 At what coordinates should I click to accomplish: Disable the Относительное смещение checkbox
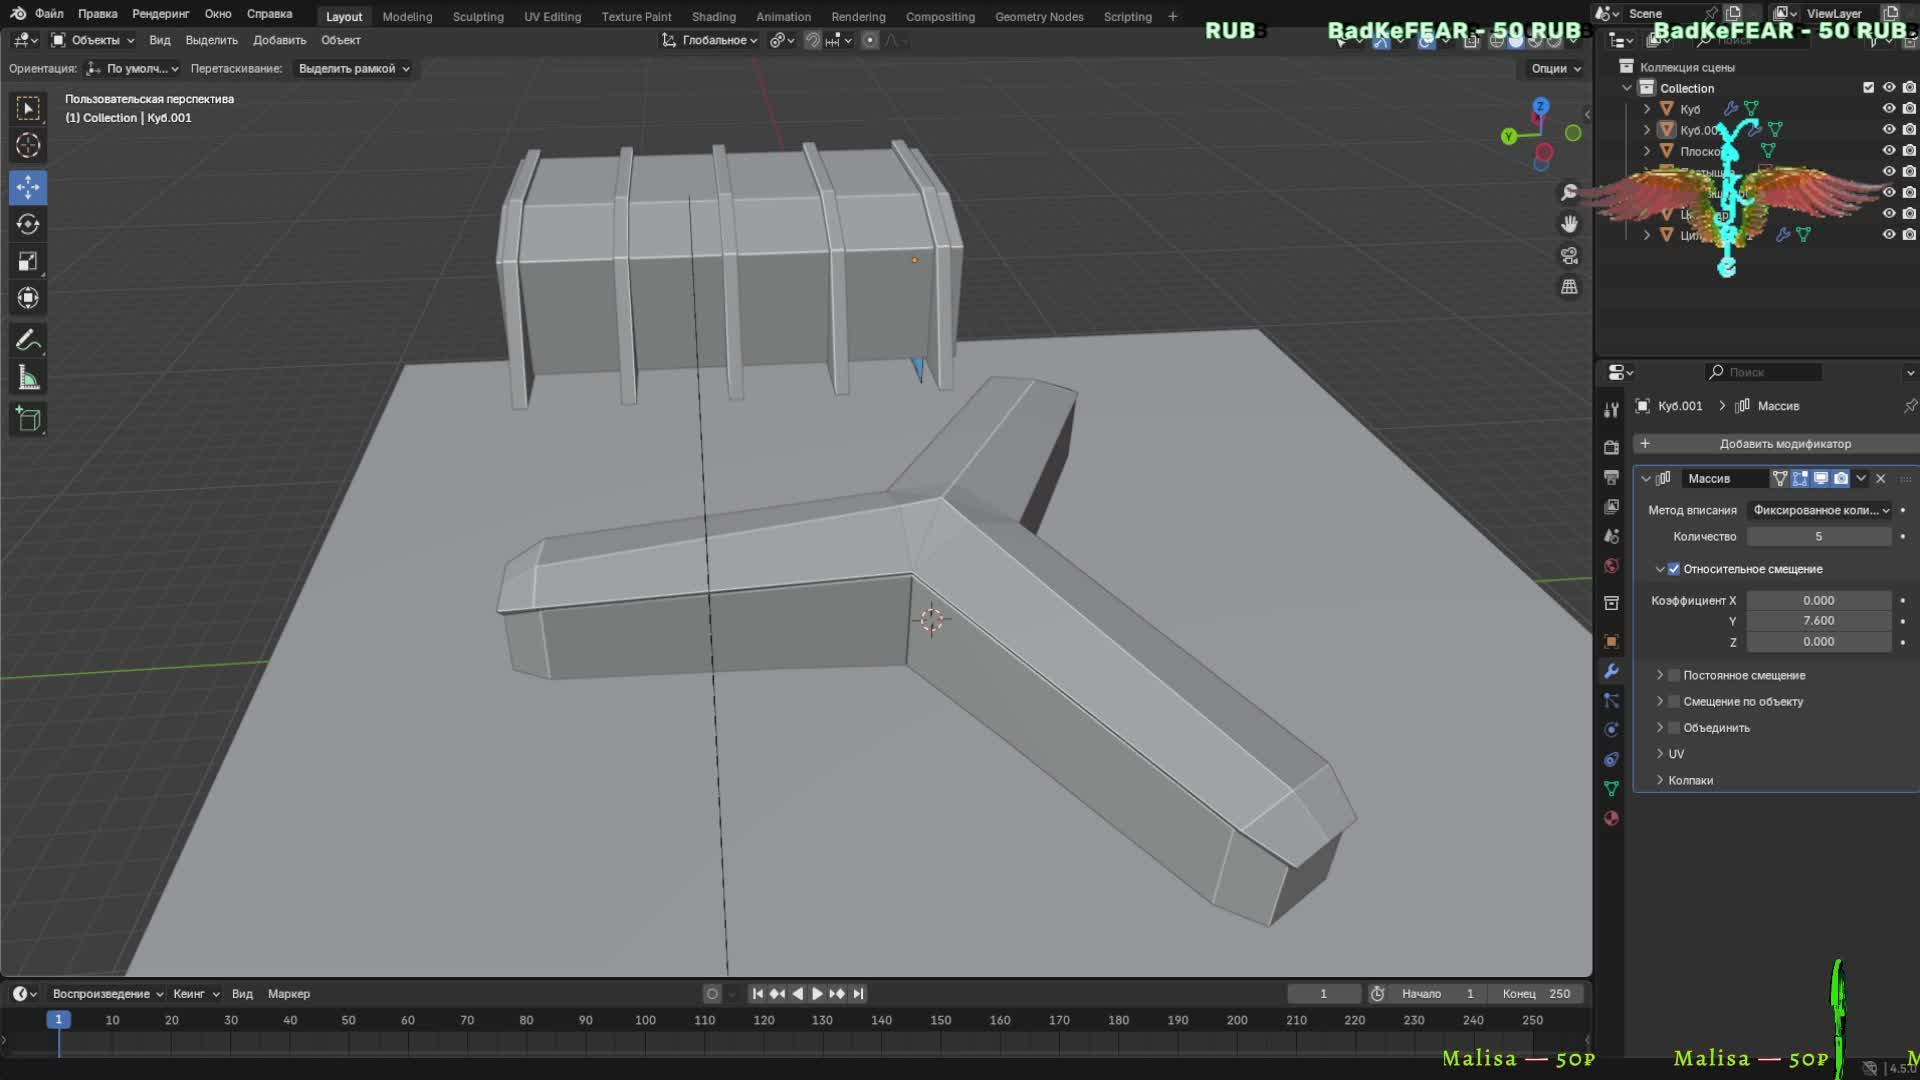click(1674, 569)
